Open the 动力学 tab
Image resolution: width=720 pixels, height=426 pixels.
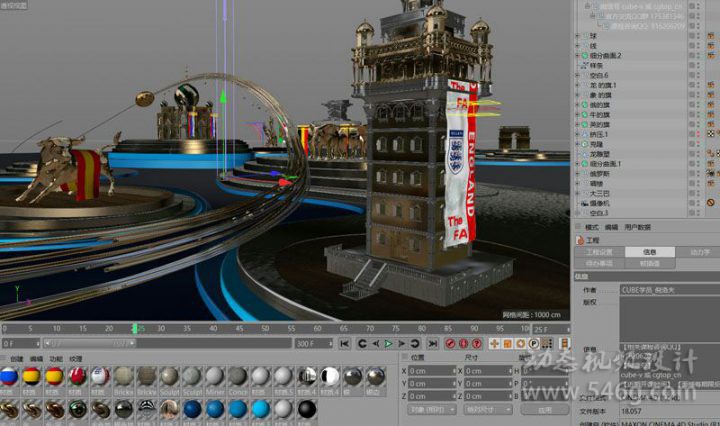point(699,252)
